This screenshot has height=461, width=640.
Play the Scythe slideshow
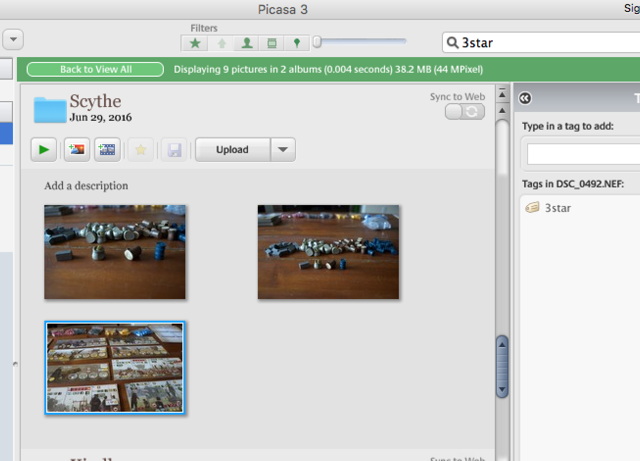44,149
